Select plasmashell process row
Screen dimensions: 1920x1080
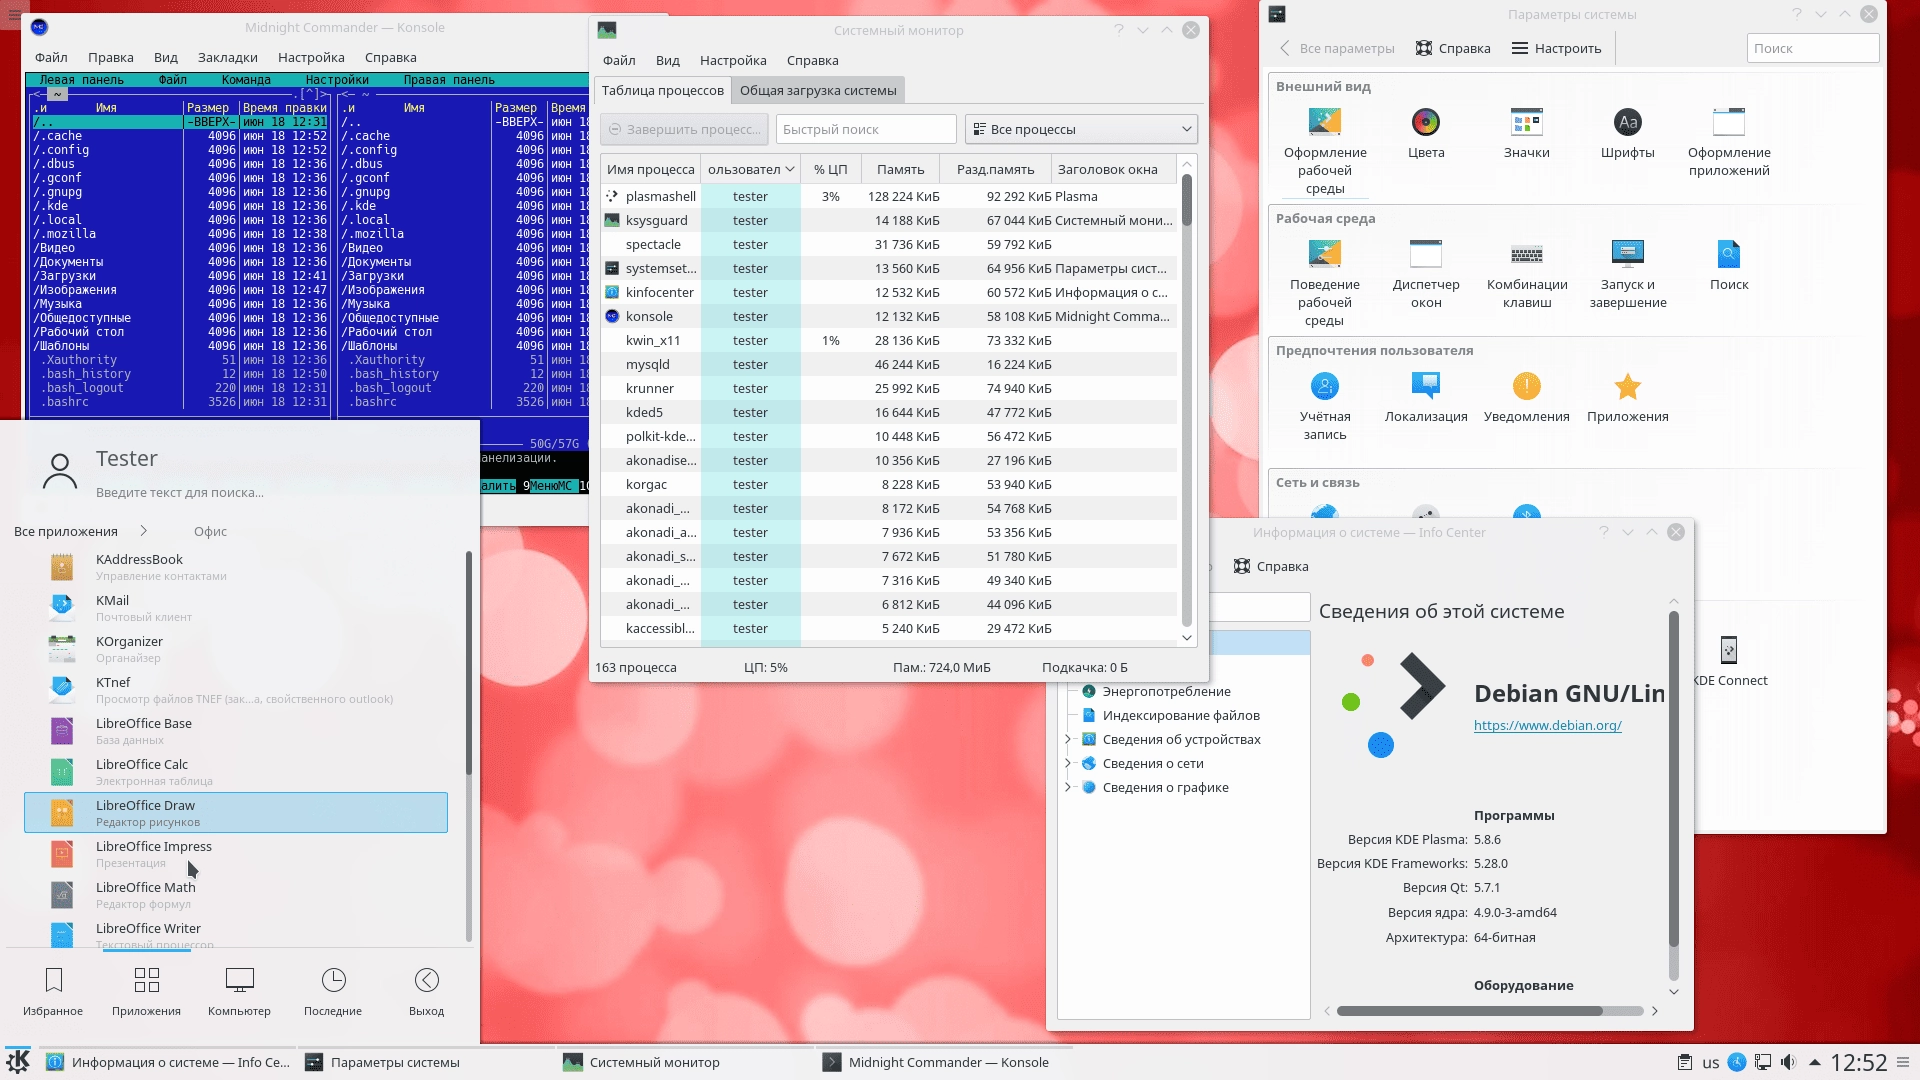[888, 197]
